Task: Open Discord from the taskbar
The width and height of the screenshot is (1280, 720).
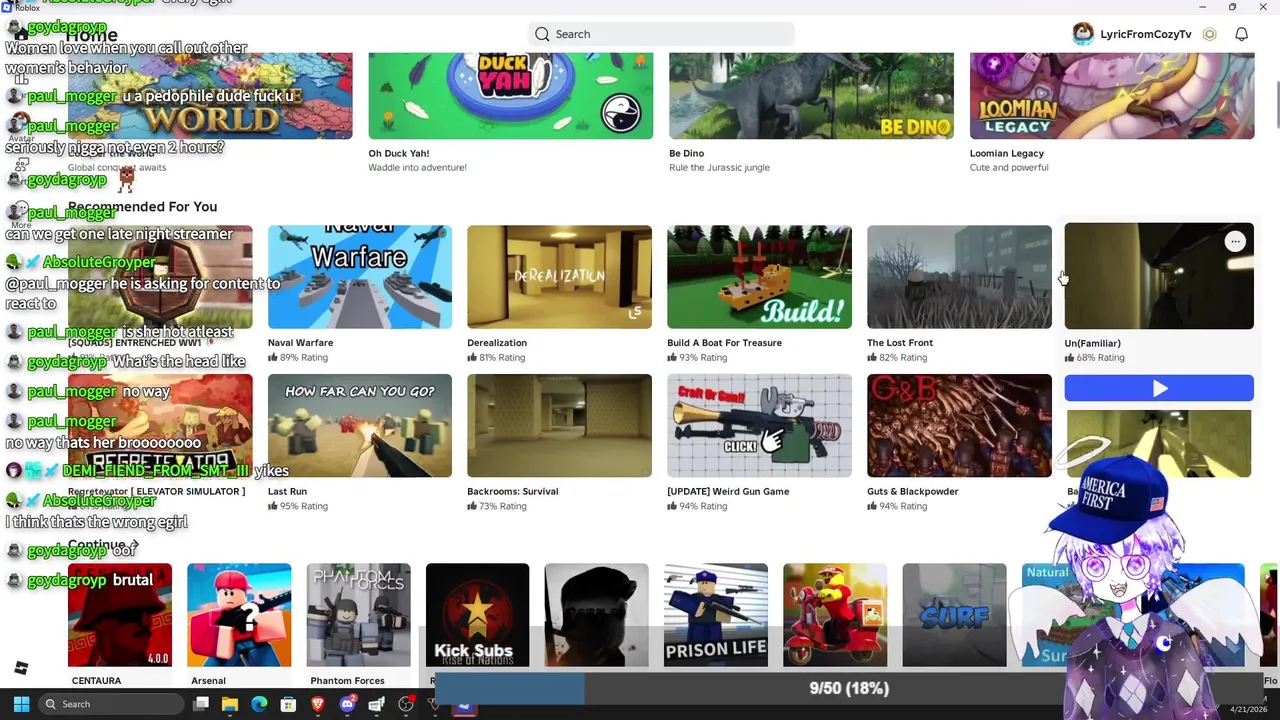Action: point(347,704)
